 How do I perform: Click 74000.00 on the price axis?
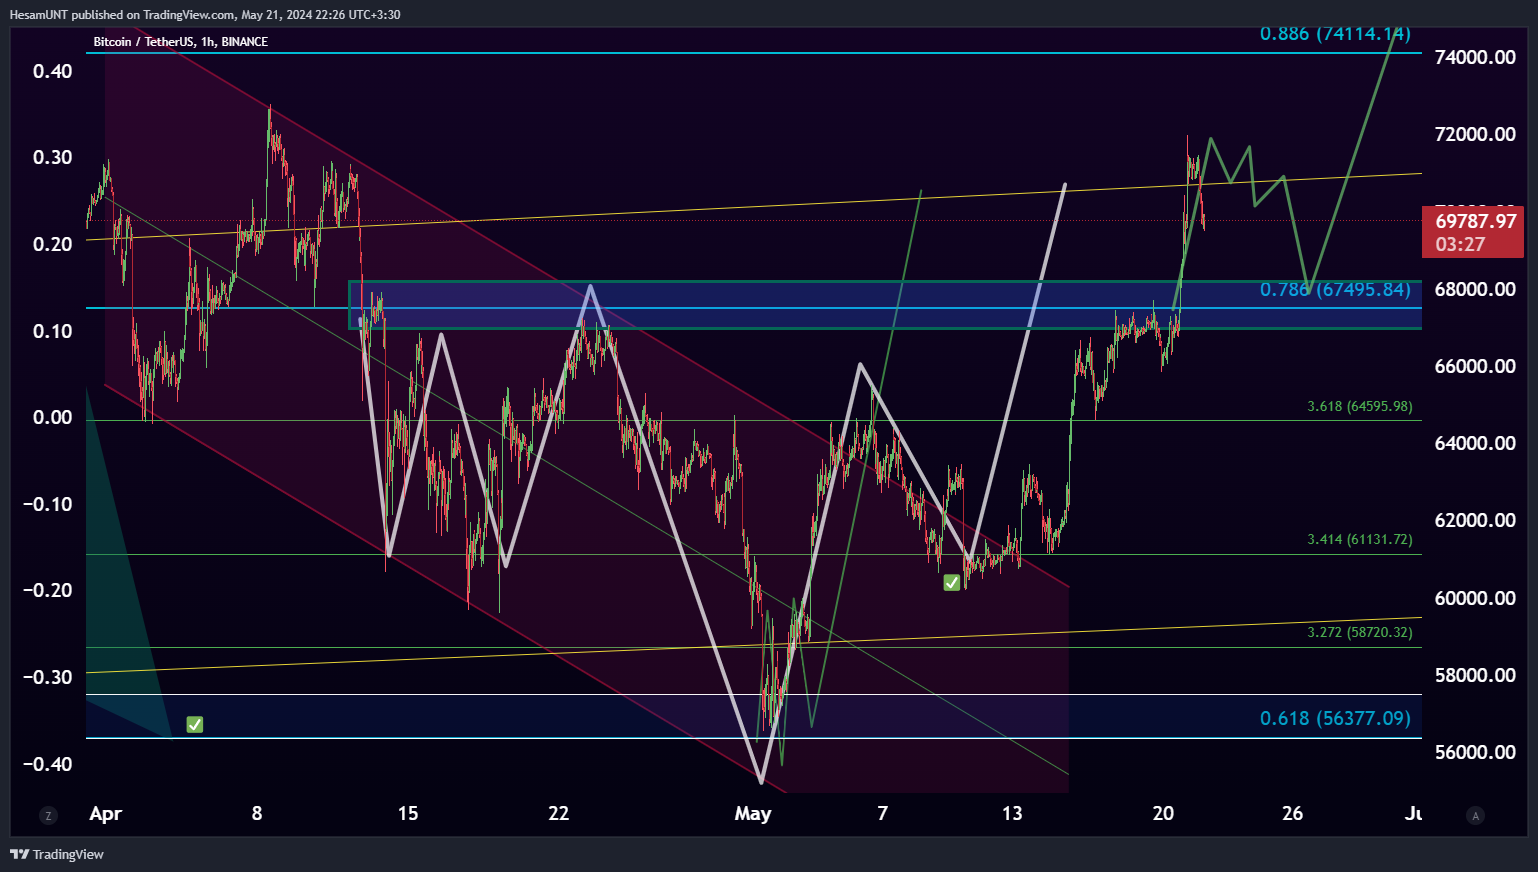1475,57
